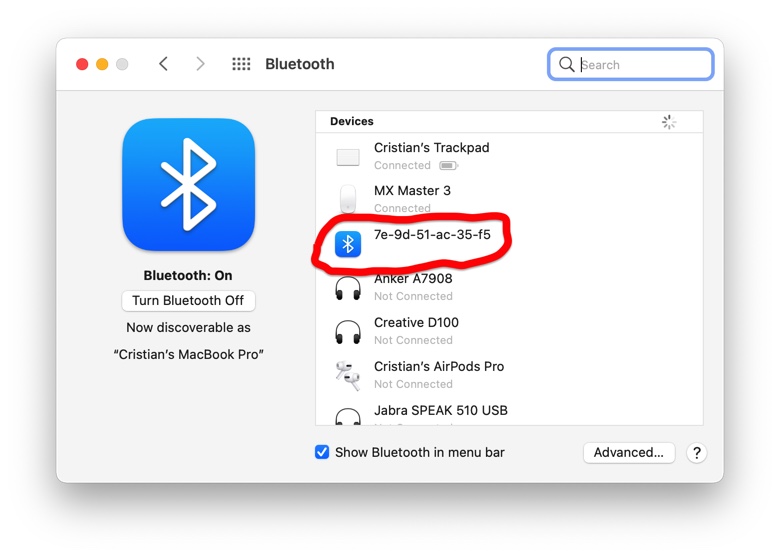Click the Bluetooth: On status label
The height and width of the screenshot is (557, 780).
coord(188,276)
